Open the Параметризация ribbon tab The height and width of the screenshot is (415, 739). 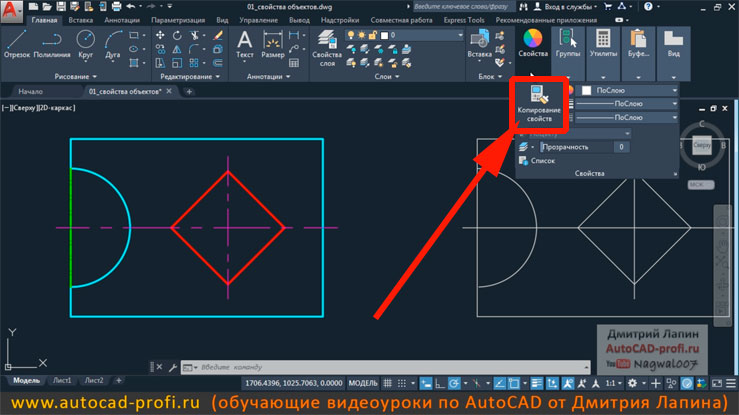point(178,20)
